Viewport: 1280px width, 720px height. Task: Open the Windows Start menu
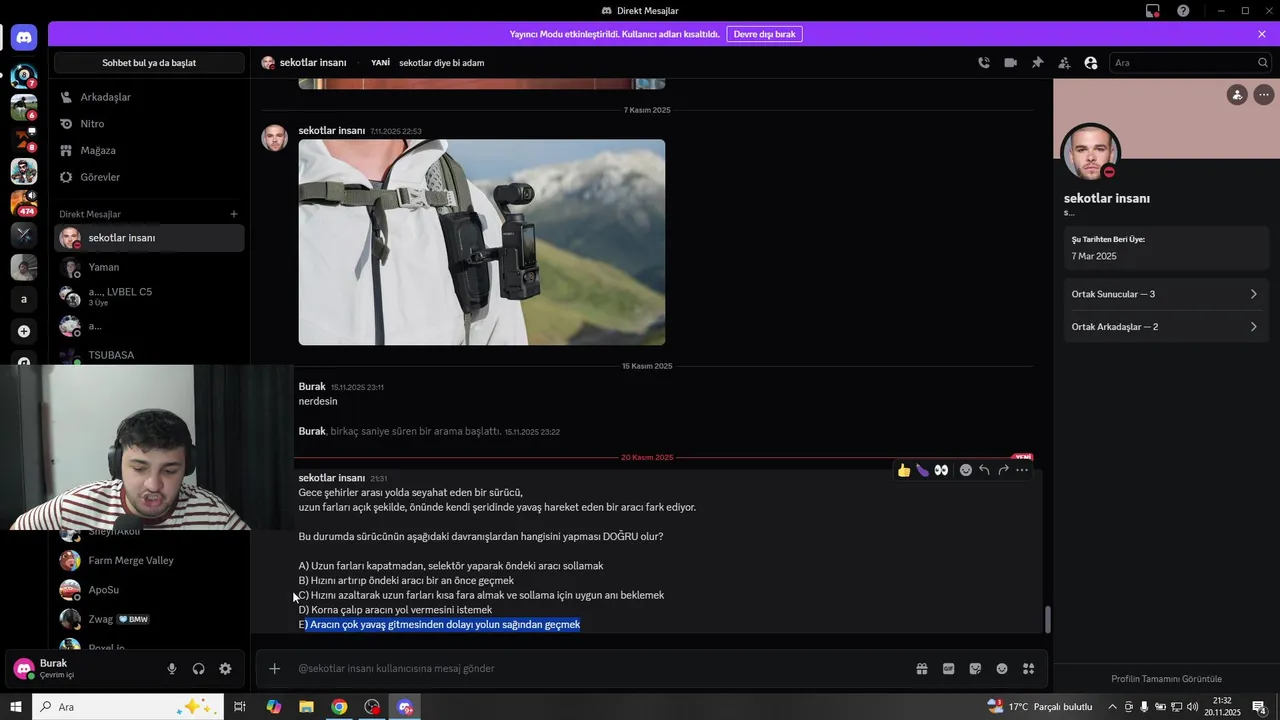[x=16, y=707]
